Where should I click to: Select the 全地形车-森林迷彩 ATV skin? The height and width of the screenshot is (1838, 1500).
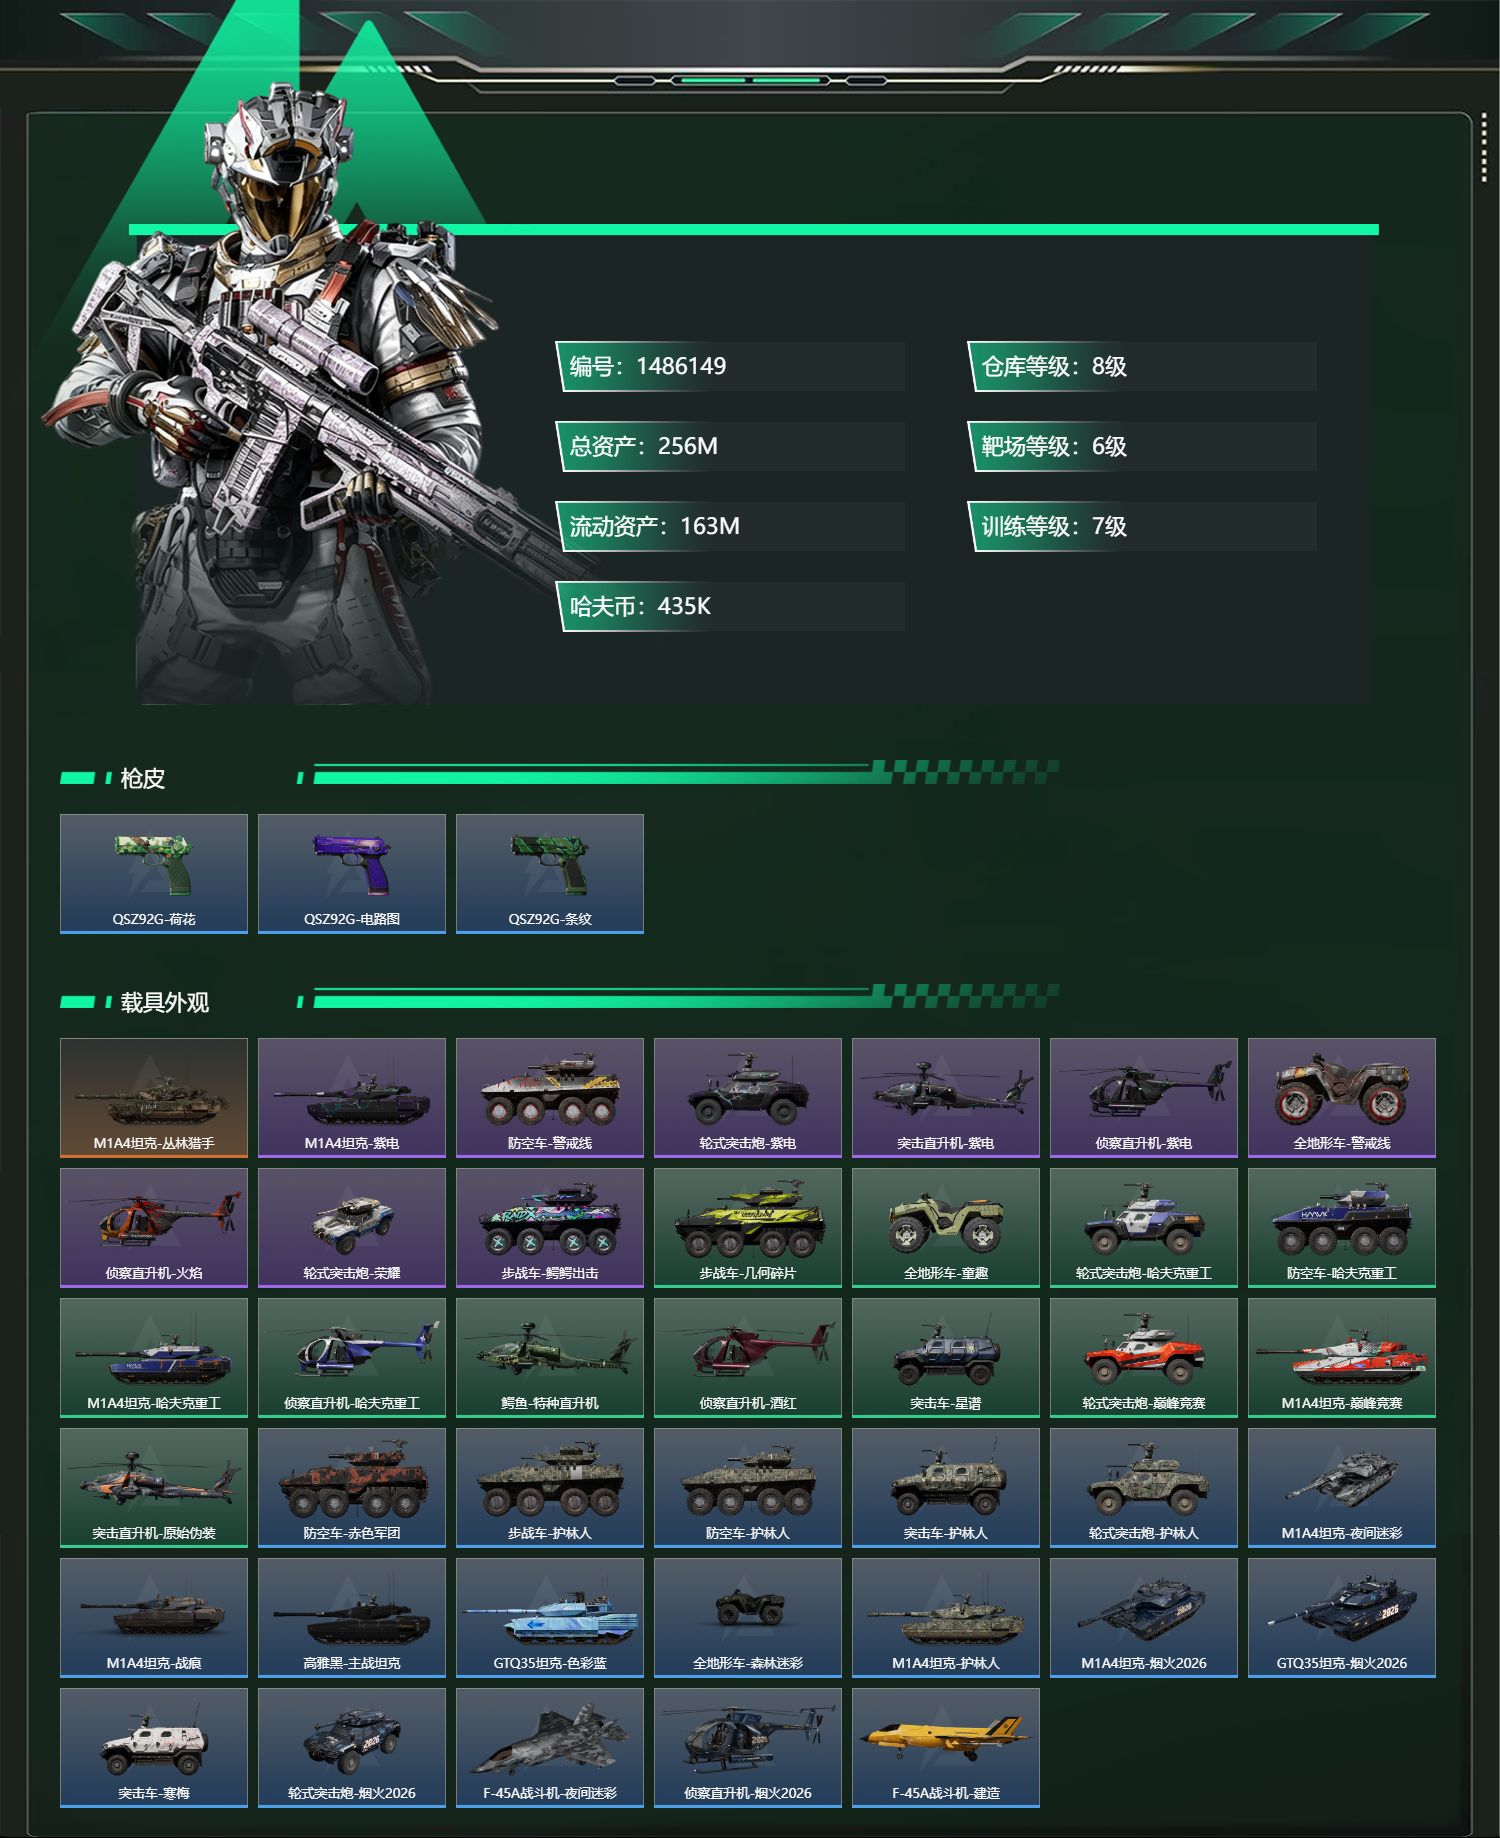[748, 1618]
